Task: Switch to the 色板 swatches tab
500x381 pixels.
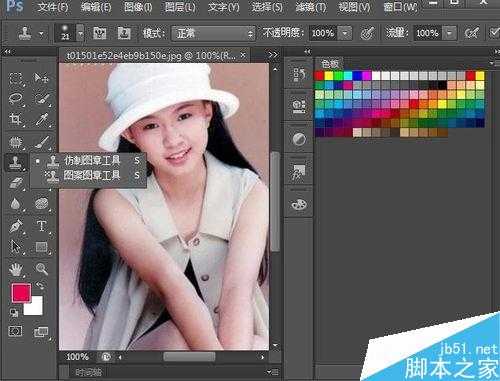Action: 330,63
